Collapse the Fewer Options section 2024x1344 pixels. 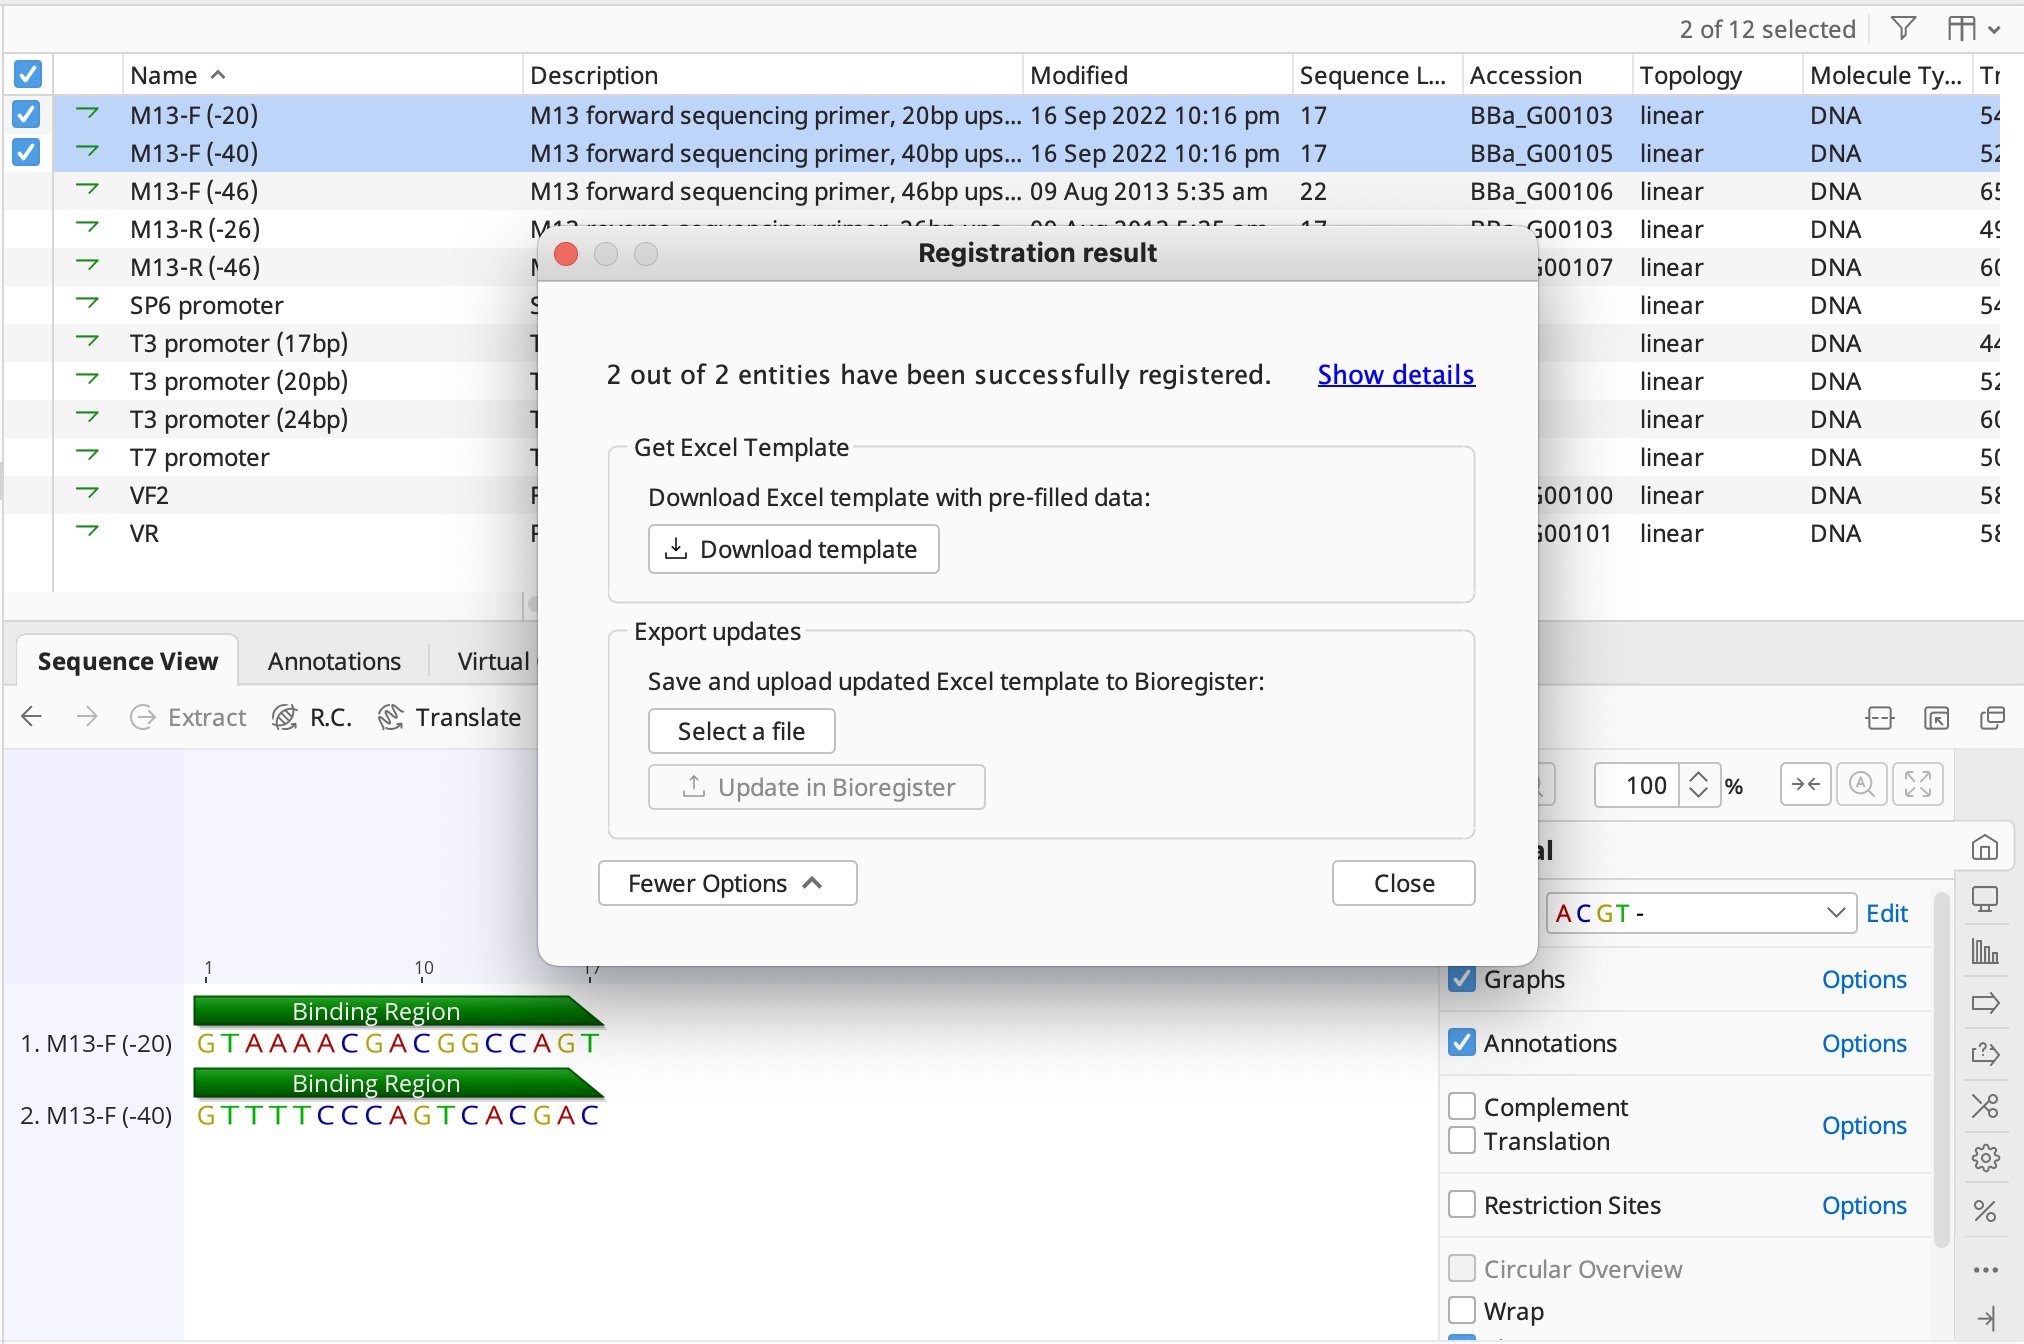coord(727,882)
